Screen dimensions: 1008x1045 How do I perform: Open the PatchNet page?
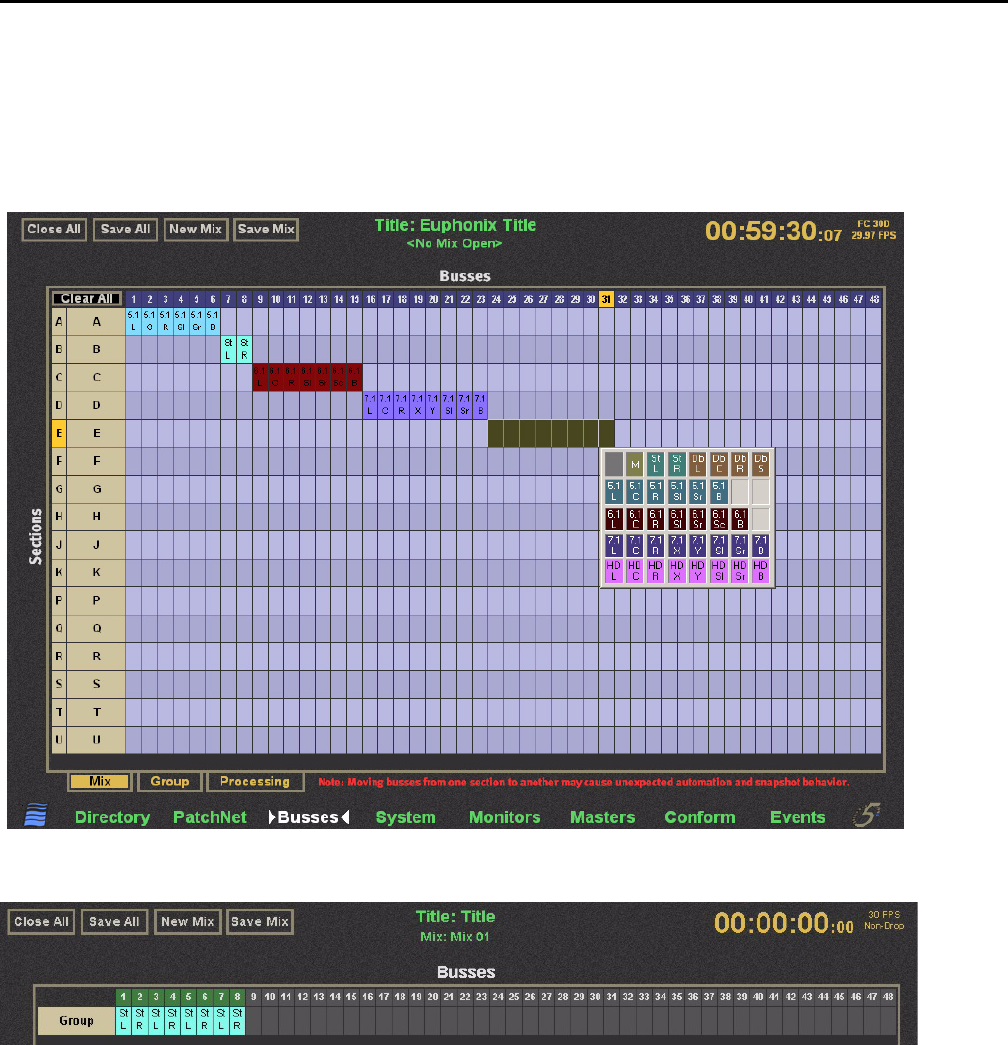coord(209,817)
